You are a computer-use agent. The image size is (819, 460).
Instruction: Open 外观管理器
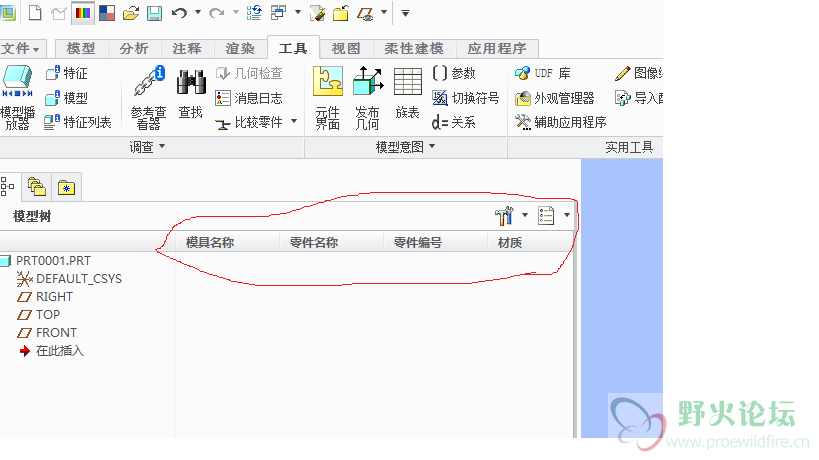coord(555,98)
